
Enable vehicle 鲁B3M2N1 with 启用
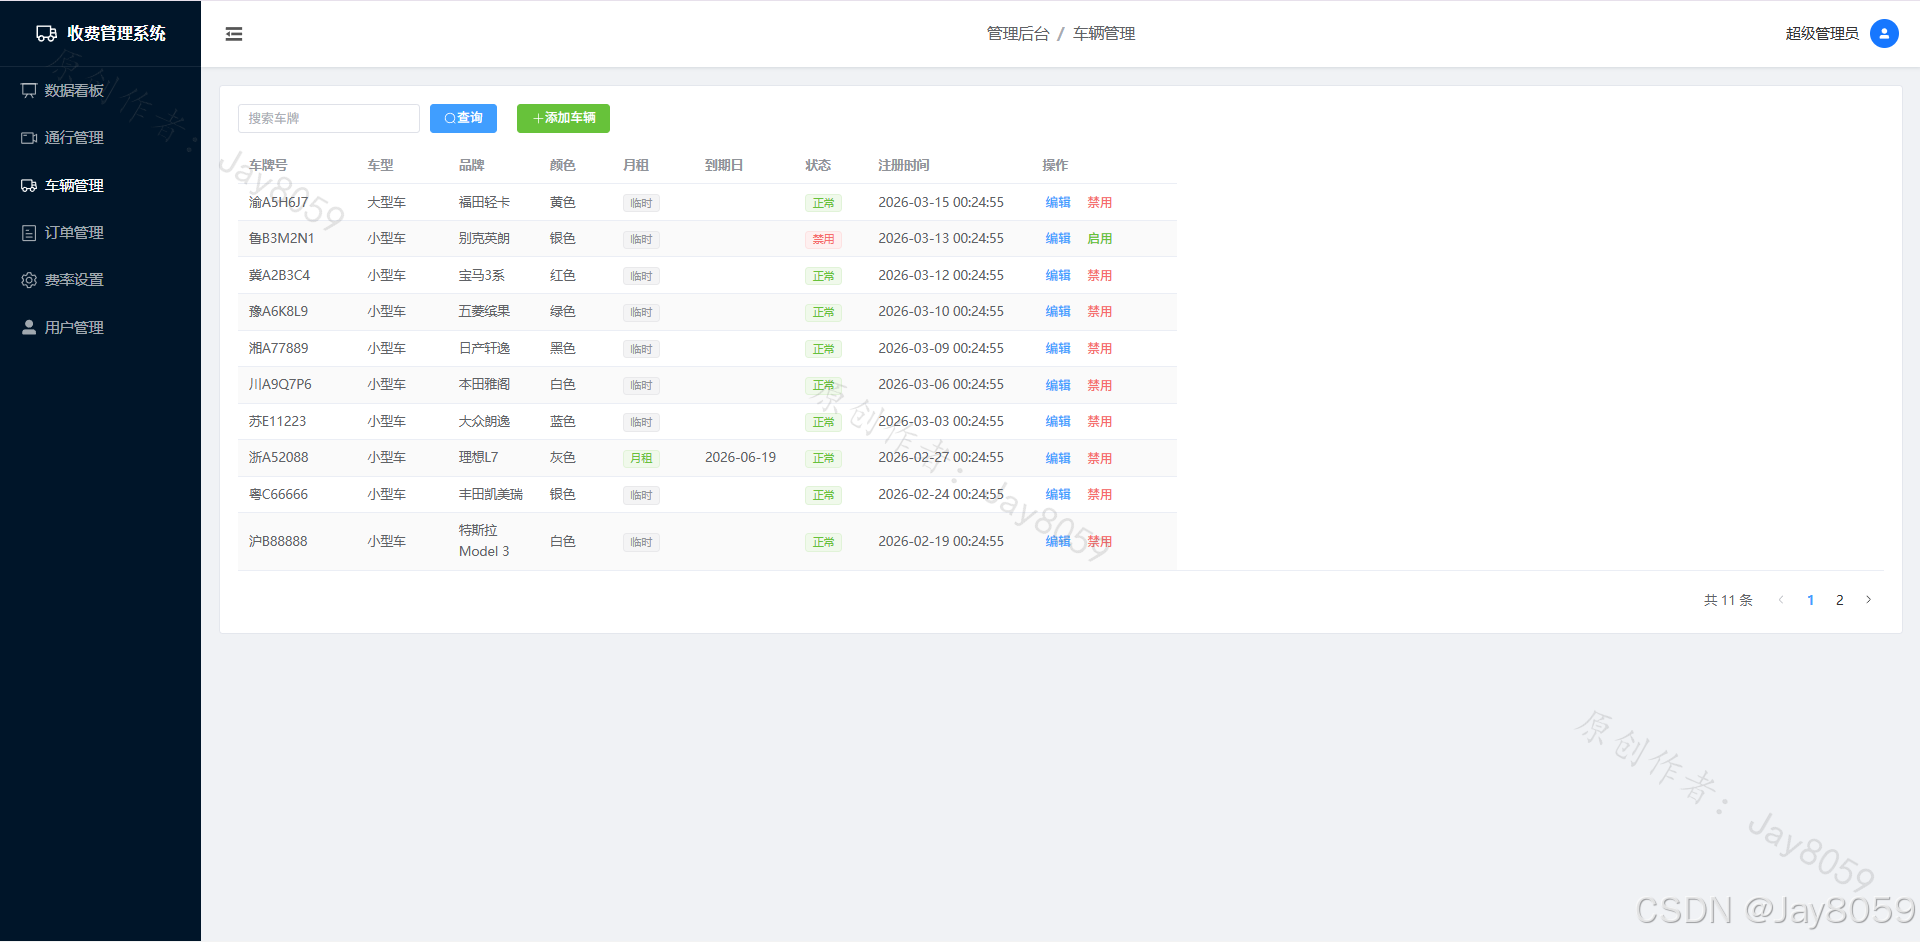tap(1100, 239)
